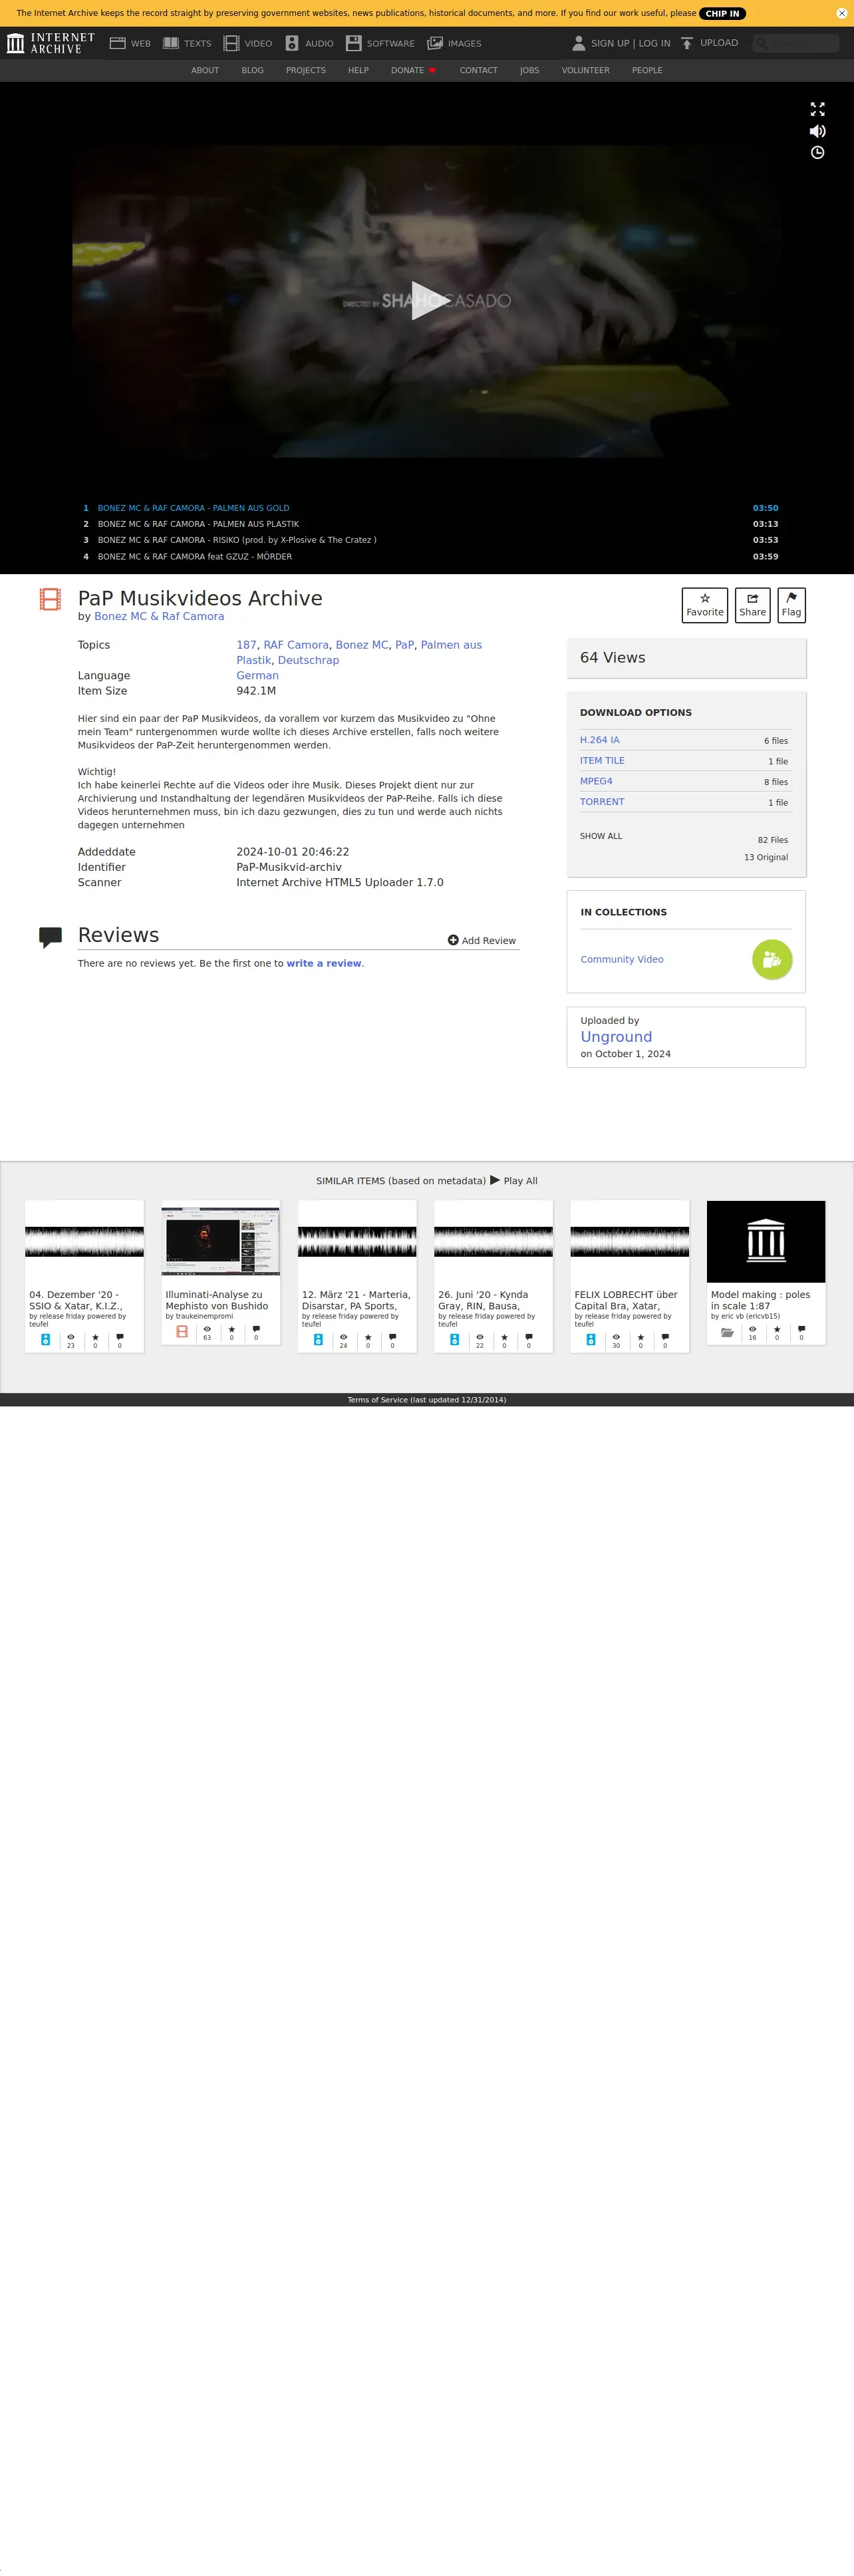The width and height of the screenshot is (854, 2576).
Task: Select track 3 Risiko
Action: [x=430, y=540]
